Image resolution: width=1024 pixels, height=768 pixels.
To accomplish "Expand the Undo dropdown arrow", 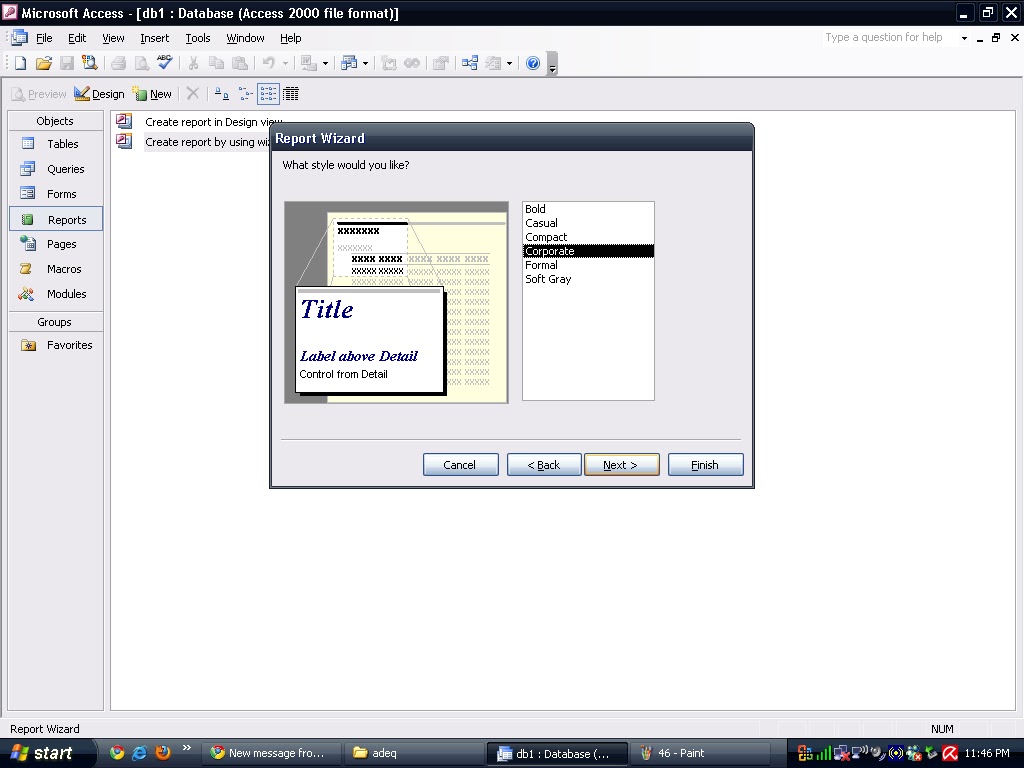I will [x=285, y=63].
